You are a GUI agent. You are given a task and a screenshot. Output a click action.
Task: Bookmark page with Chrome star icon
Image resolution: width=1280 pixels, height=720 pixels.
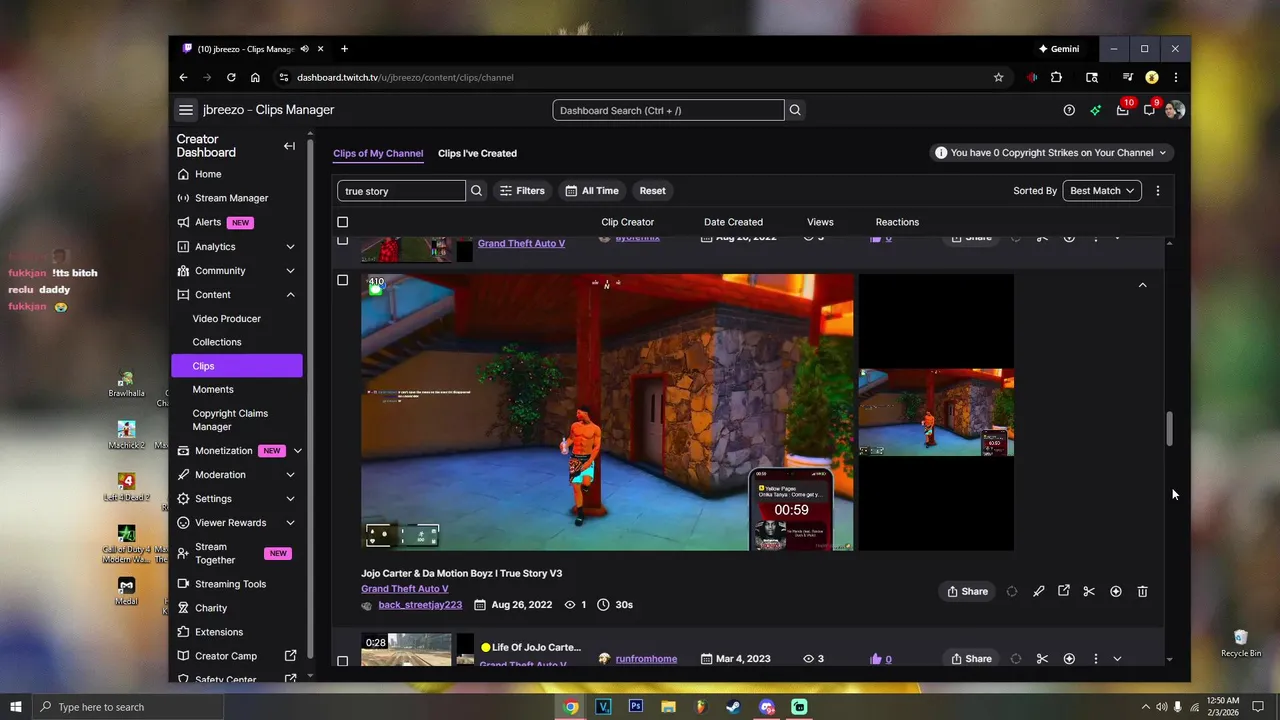tap(998, 77)
